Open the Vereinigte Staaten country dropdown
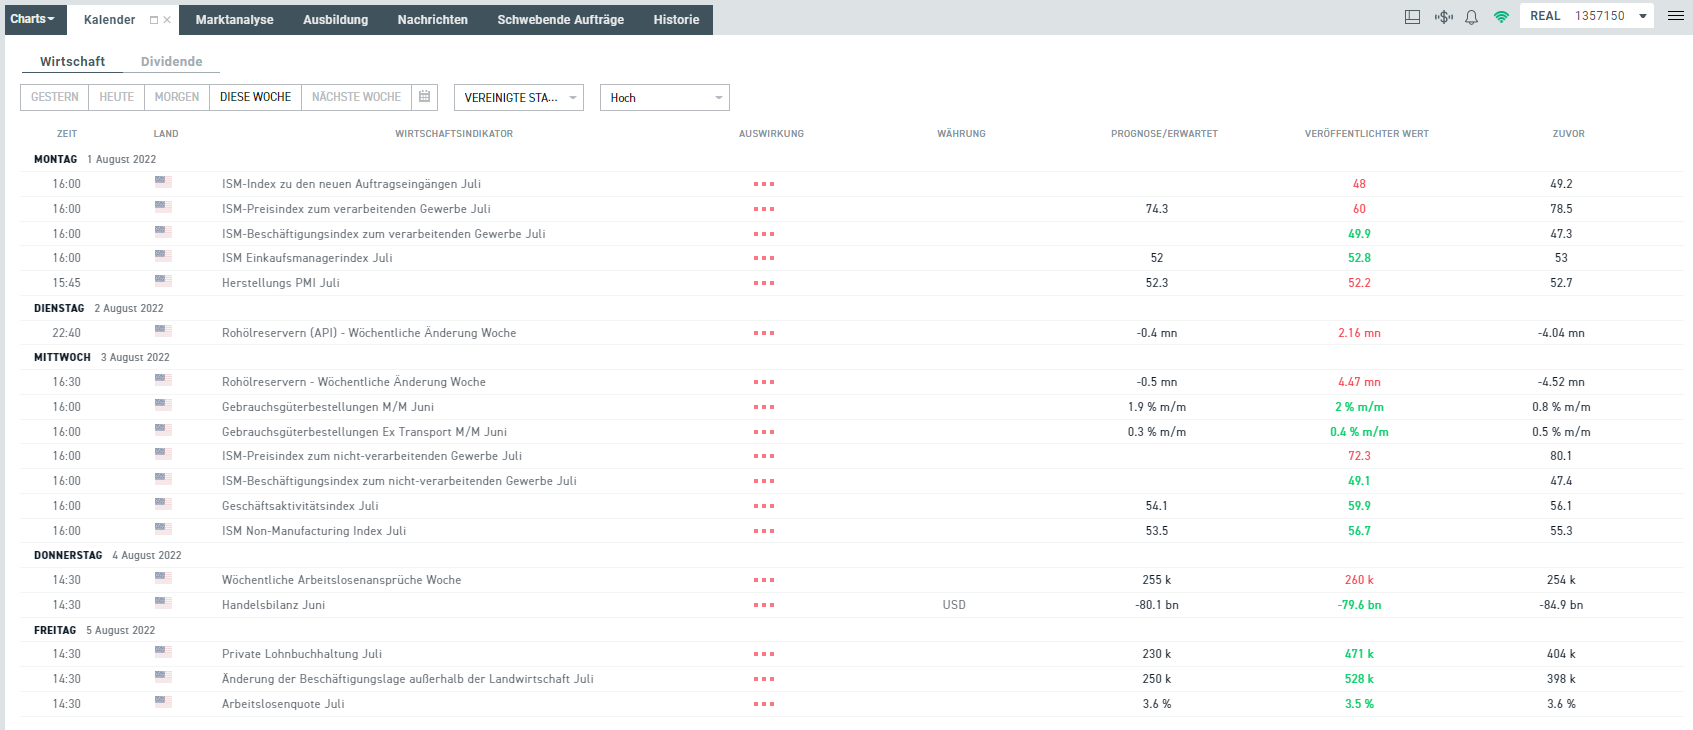 (519, 97)
